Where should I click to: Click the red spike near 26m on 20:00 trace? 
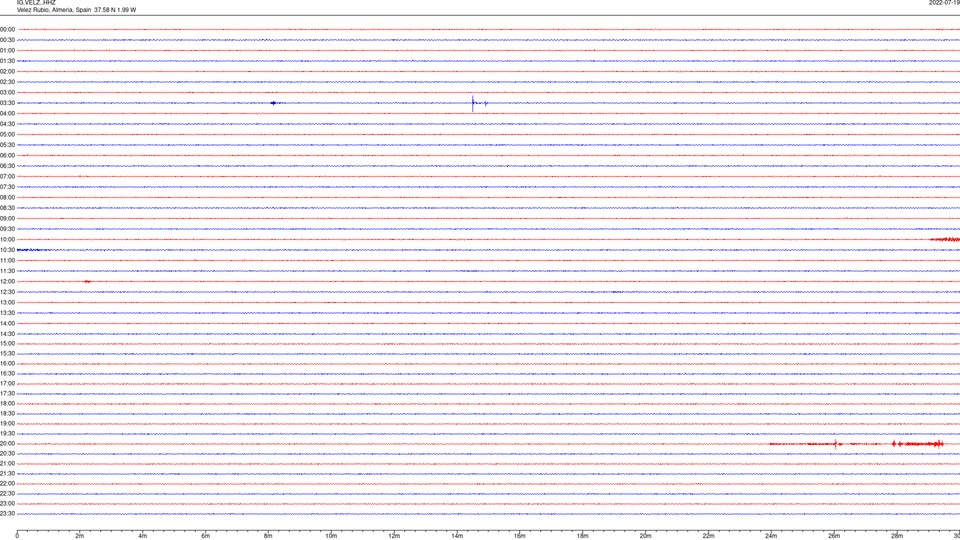tap(836, 444)
